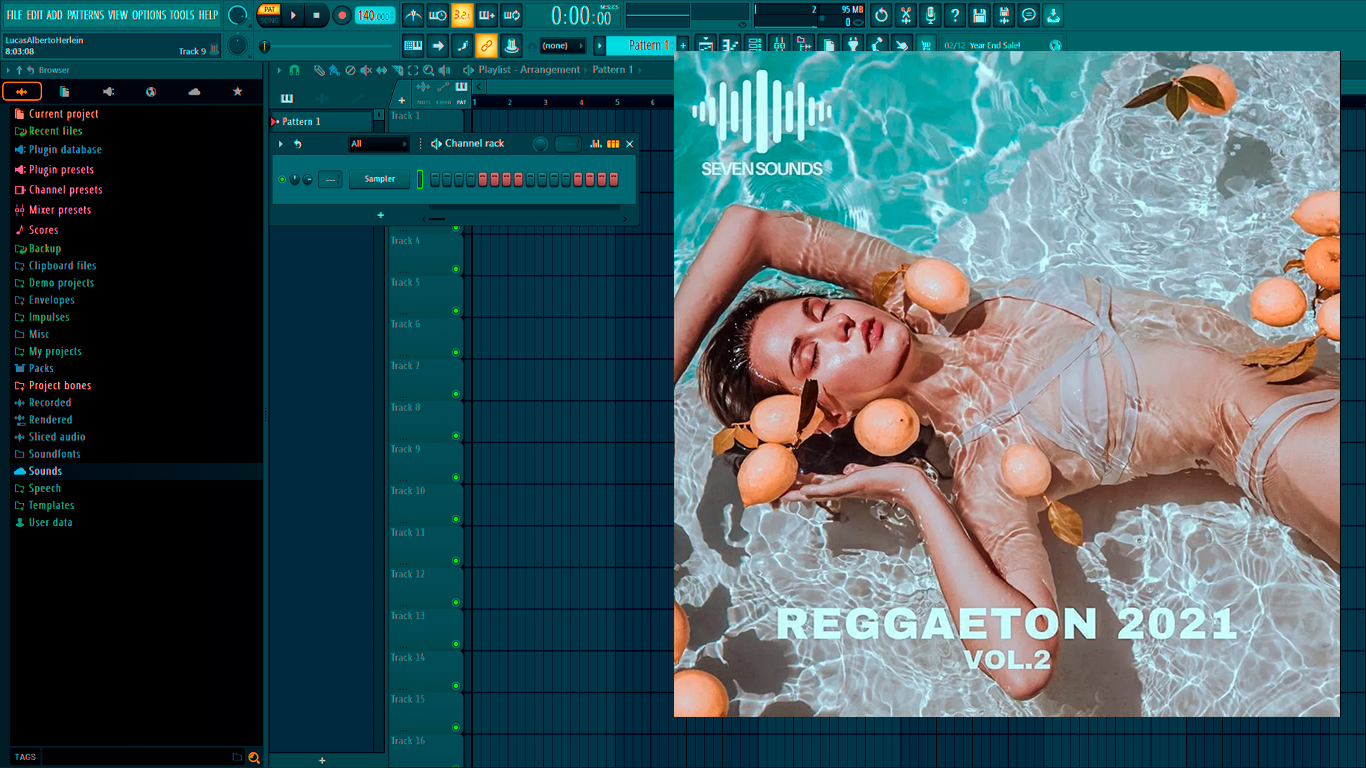Click the song position slider handle

[264, 46]
